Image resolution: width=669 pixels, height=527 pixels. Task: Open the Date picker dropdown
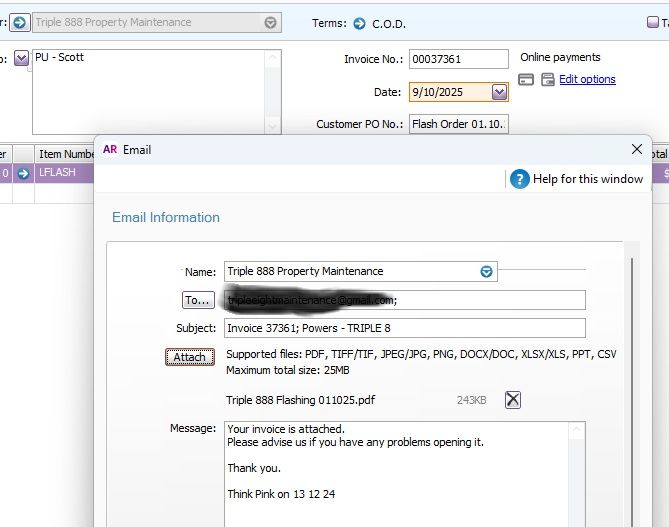(x=500, y=92)
